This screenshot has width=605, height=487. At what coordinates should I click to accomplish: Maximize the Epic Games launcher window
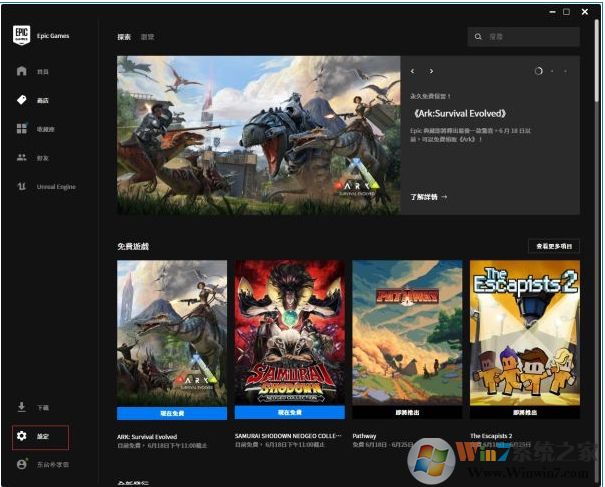coord(566,12)
